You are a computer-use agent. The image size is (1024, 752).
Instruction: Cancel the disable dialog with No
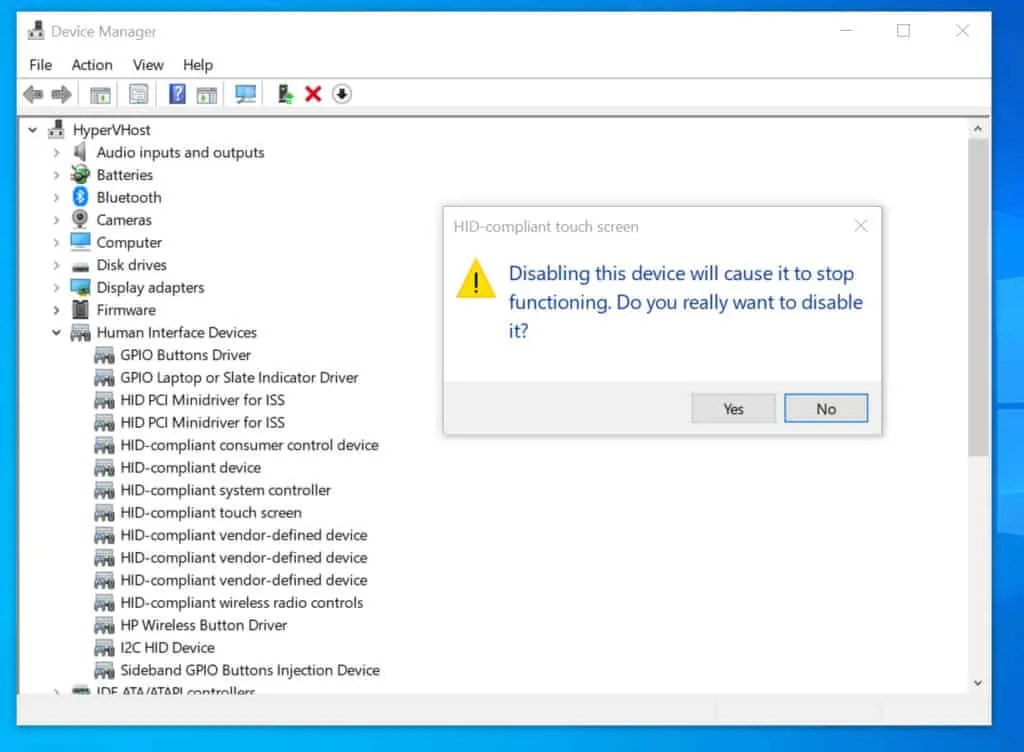point(826,409)
